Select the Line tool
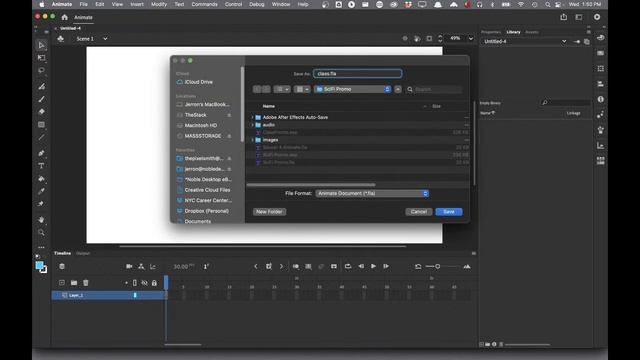Screen dimensions: 640x360 click(41, 138)
